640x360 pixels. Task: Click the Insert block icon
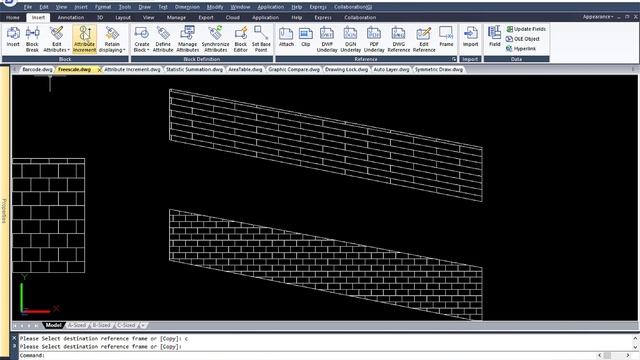pos(13,37)
